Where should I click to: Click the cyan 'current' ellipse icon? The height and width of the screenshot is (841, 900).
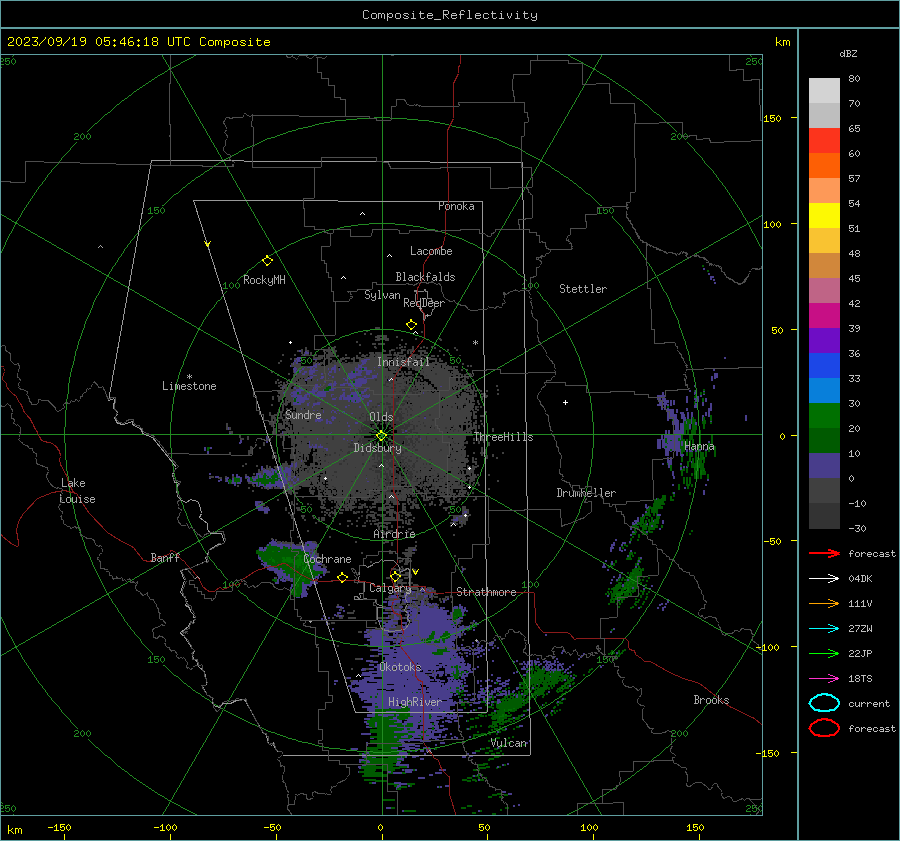824,703
